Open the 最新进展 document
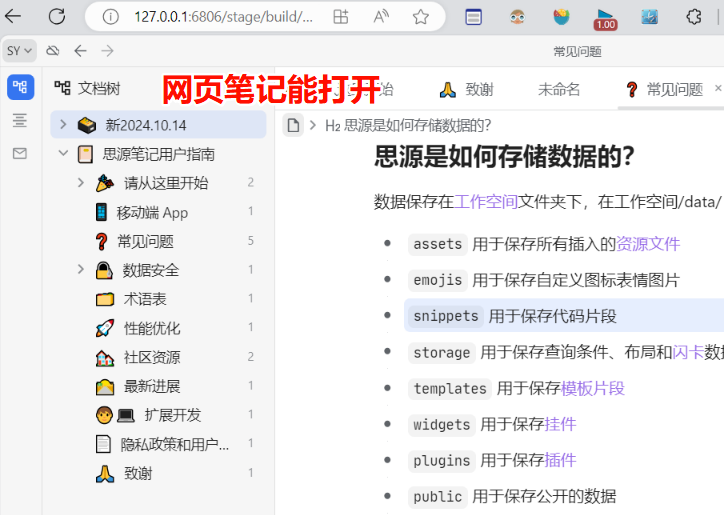Viewport: 724px width, 515px height. click(x=152, y=386)
